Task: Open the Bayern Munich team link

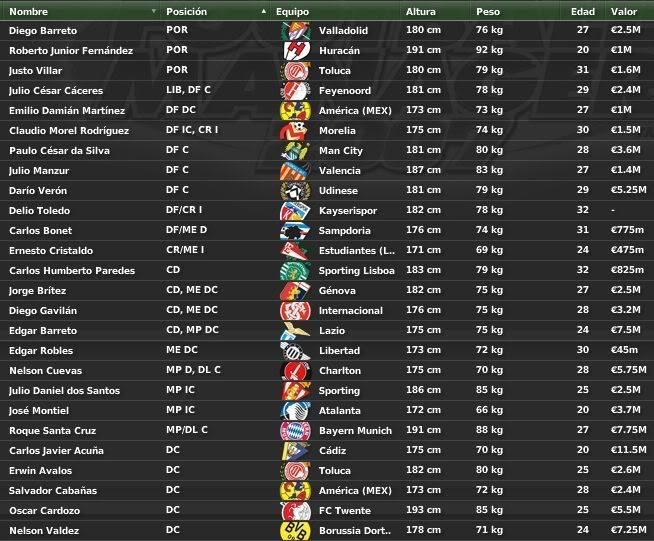Action: 355,430
